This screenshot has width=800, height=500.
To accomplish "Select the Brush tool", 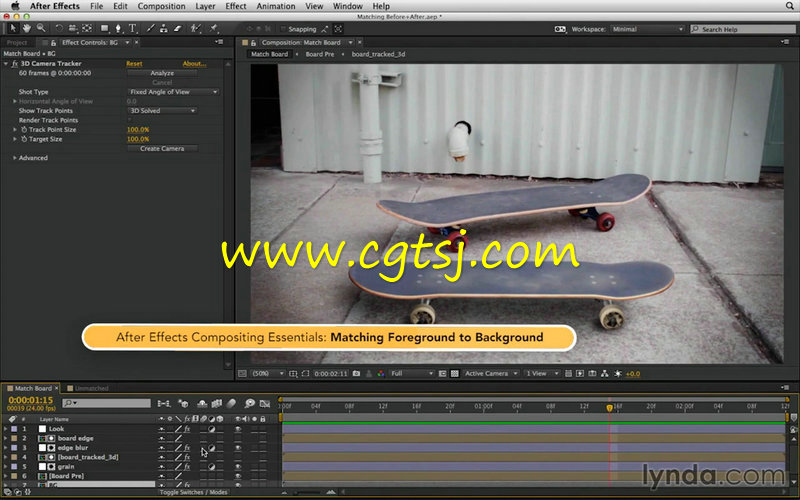I will coord(150,29).
